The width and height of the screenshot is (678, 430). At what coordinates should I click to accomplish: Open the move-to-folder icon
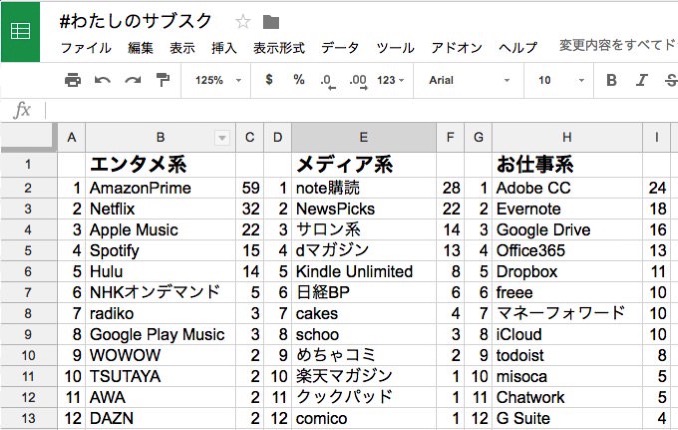pos(271,22)
